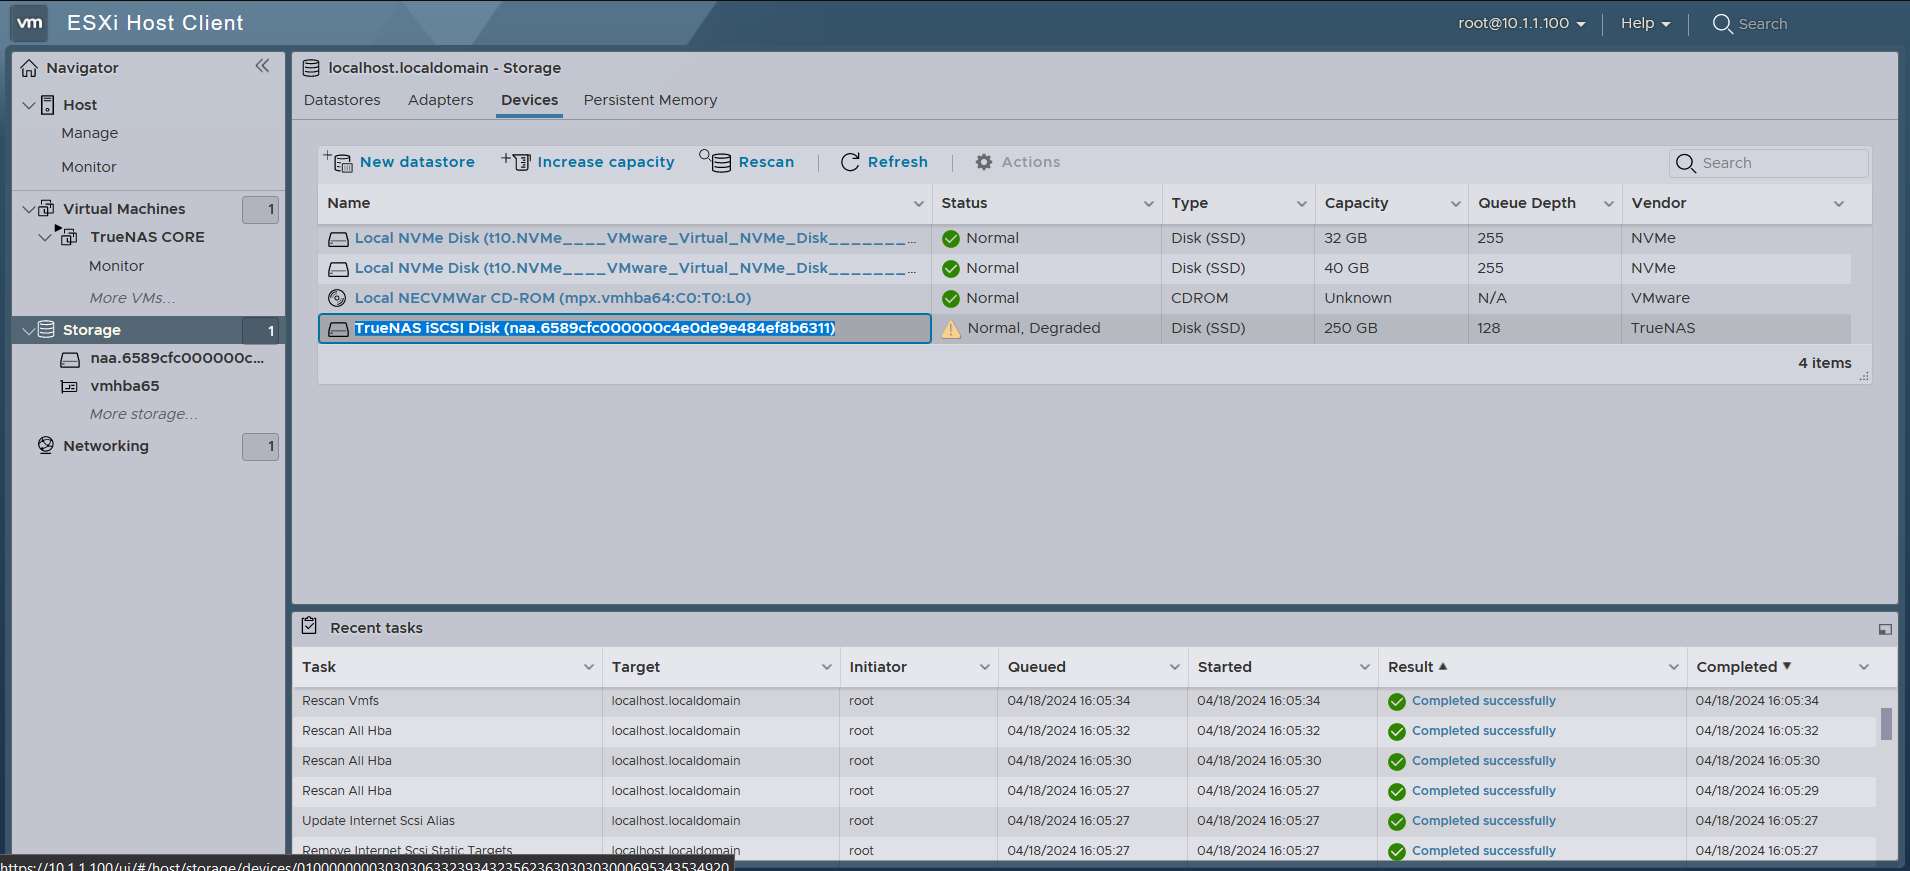Click the Refresh circular arrow icon
Viewport: 1910px width, 871px height.
(x=850, y=162)
